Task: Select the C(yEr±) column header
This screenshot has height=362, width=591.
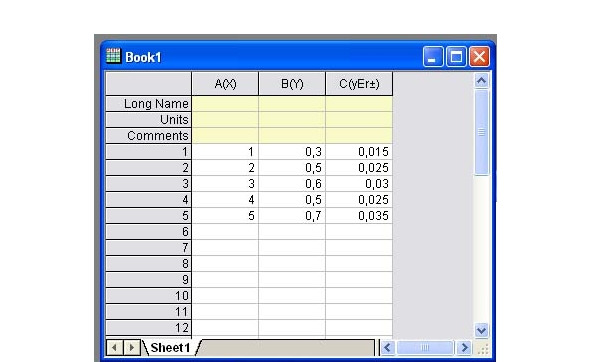Action: click(x=359, y=84)
